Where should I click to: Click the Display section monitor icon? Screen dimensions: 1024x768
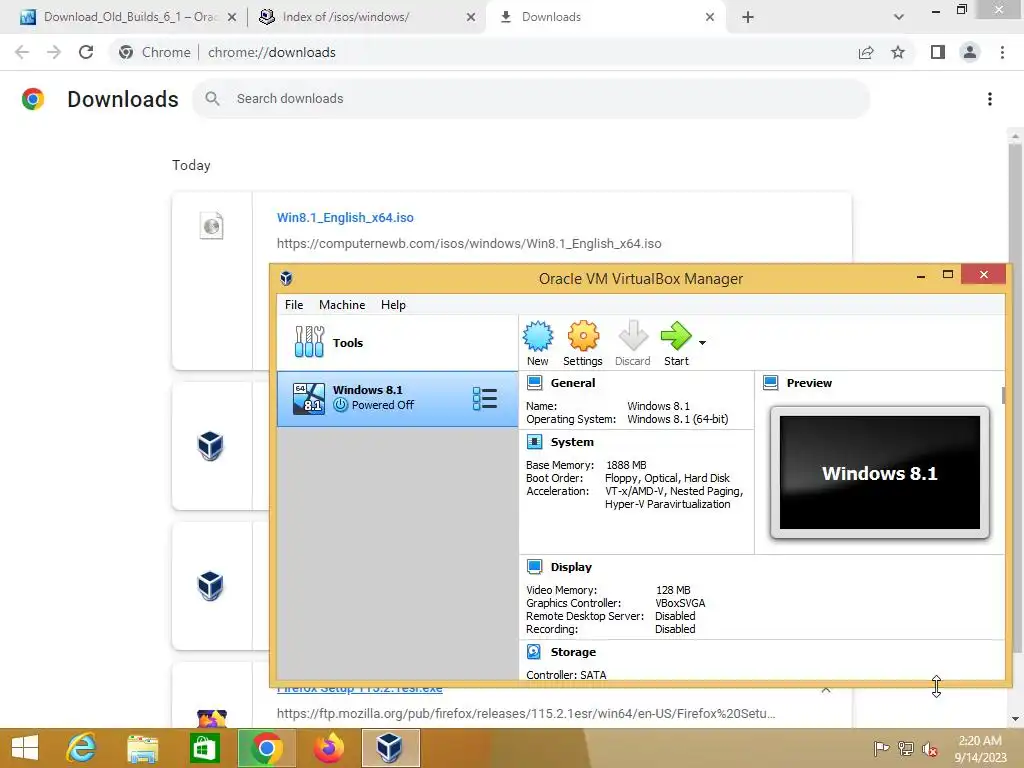(534, 567)
